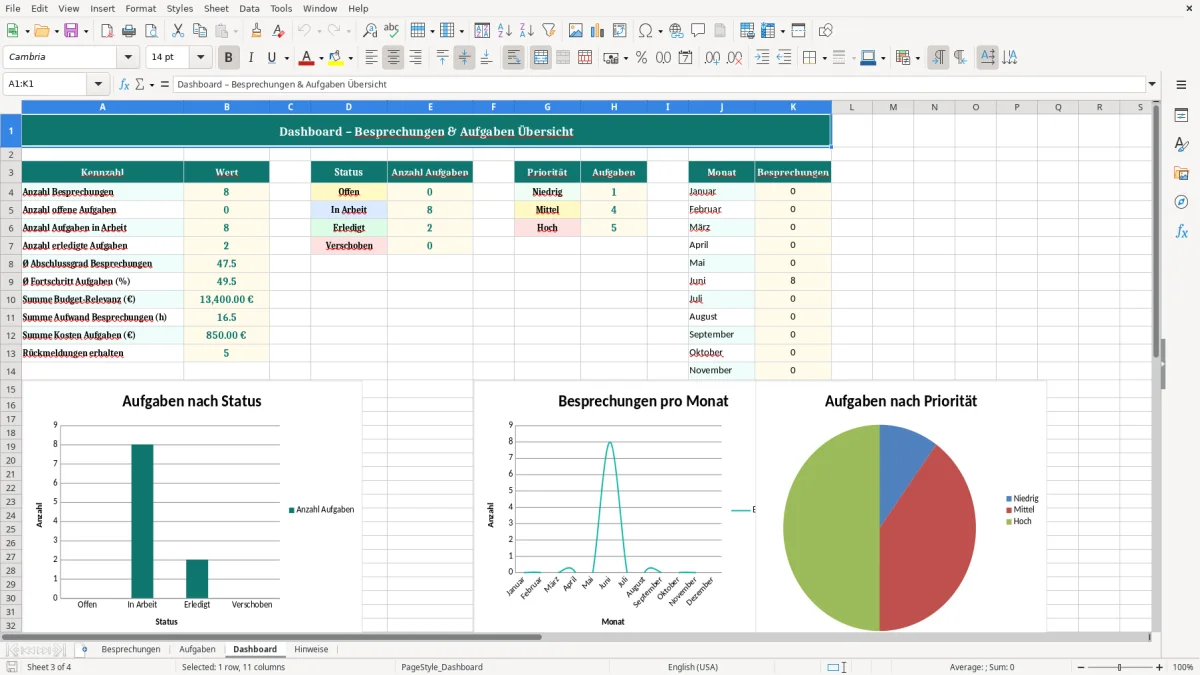The image size is (1200, 675).
Task: Toggle italic formatting
Action: pos(251,58)
